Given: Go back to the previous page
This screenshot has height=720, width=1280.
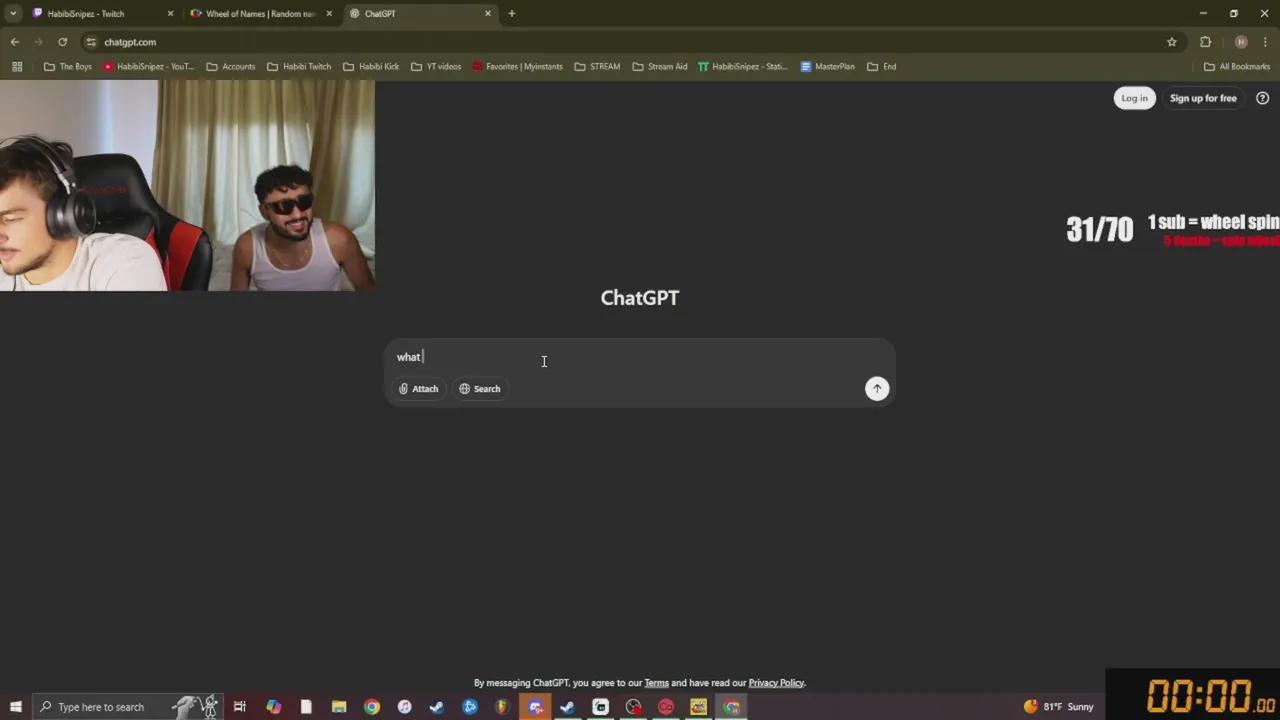Looking at the screenshot, I should tap(14, 42).
